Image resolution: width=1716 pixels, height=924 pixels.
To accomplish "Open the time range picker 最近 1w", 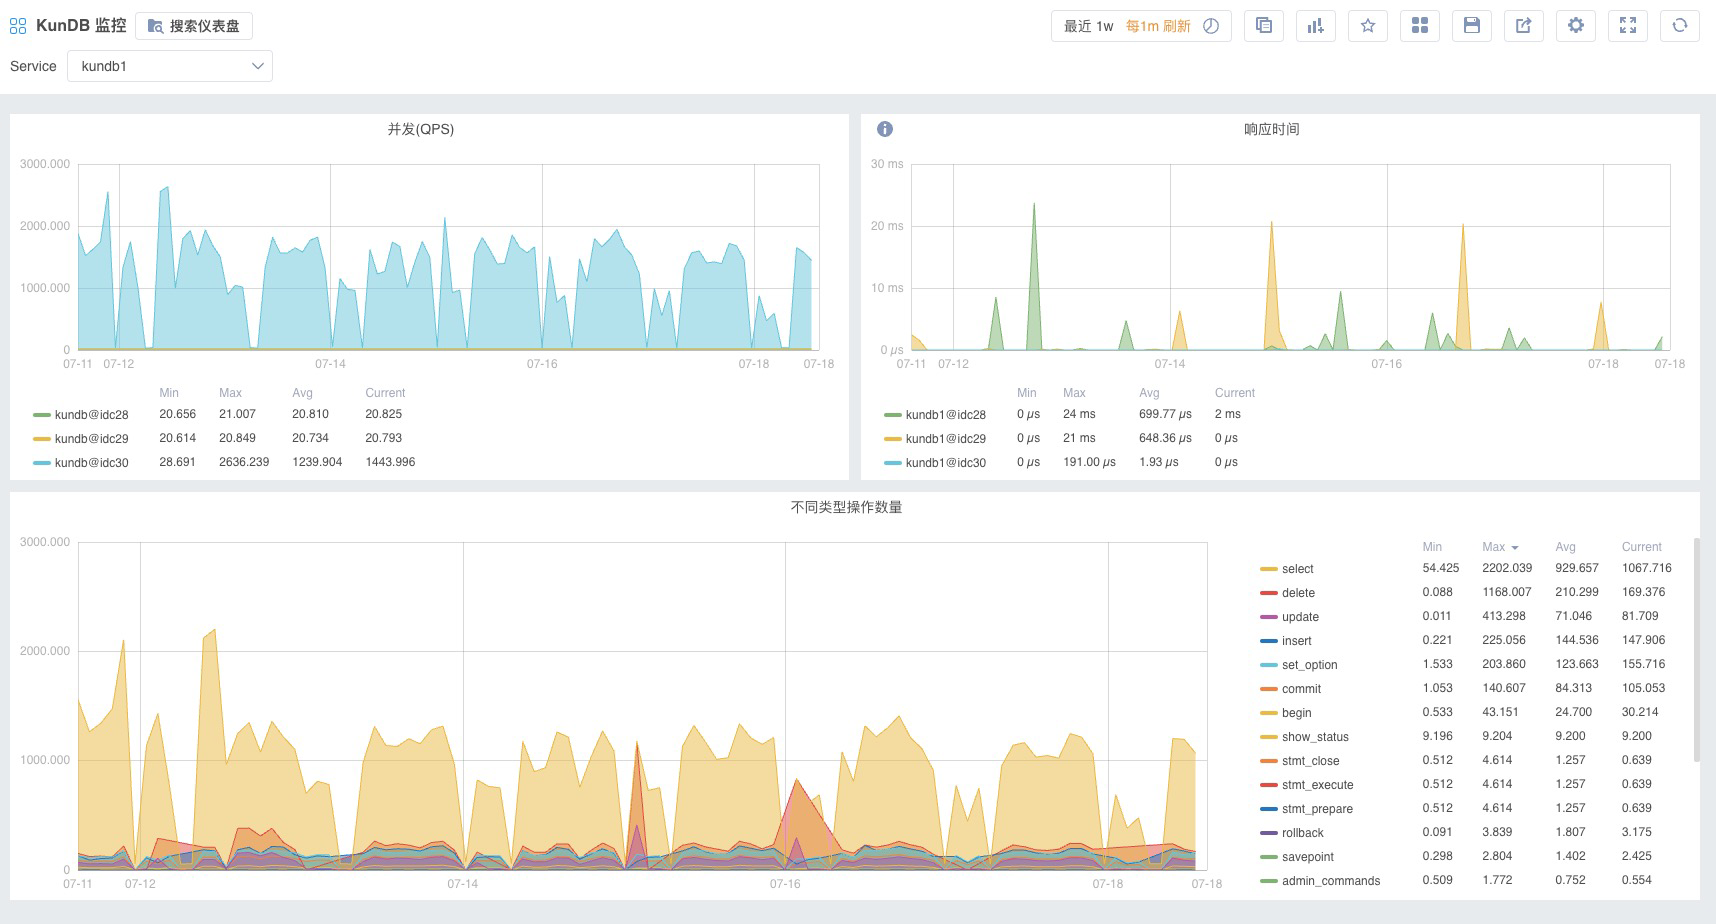I will (1088, 26).
